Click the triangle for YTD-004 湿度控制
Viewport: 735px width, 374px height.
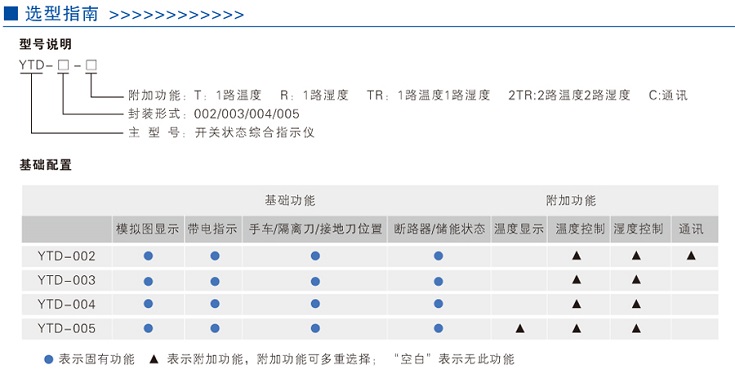tap(636, 304)
